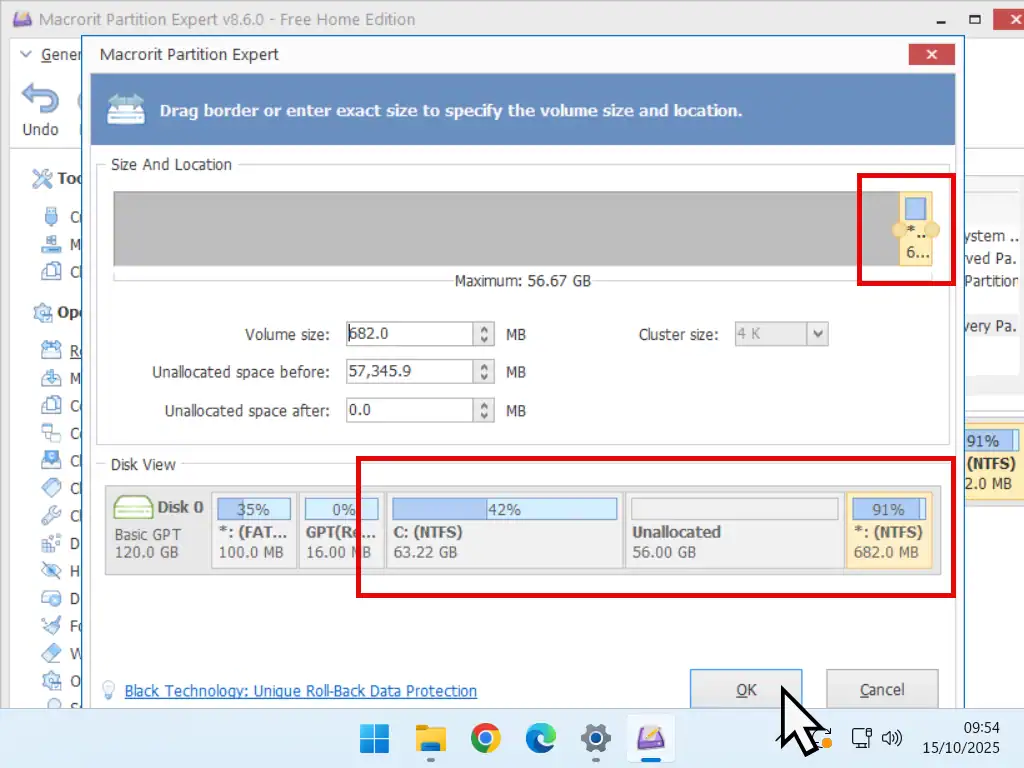Click the format brush icon in the sidebar
The height and width of the screenshot is (768, 1024).
[x=51, y=625]
